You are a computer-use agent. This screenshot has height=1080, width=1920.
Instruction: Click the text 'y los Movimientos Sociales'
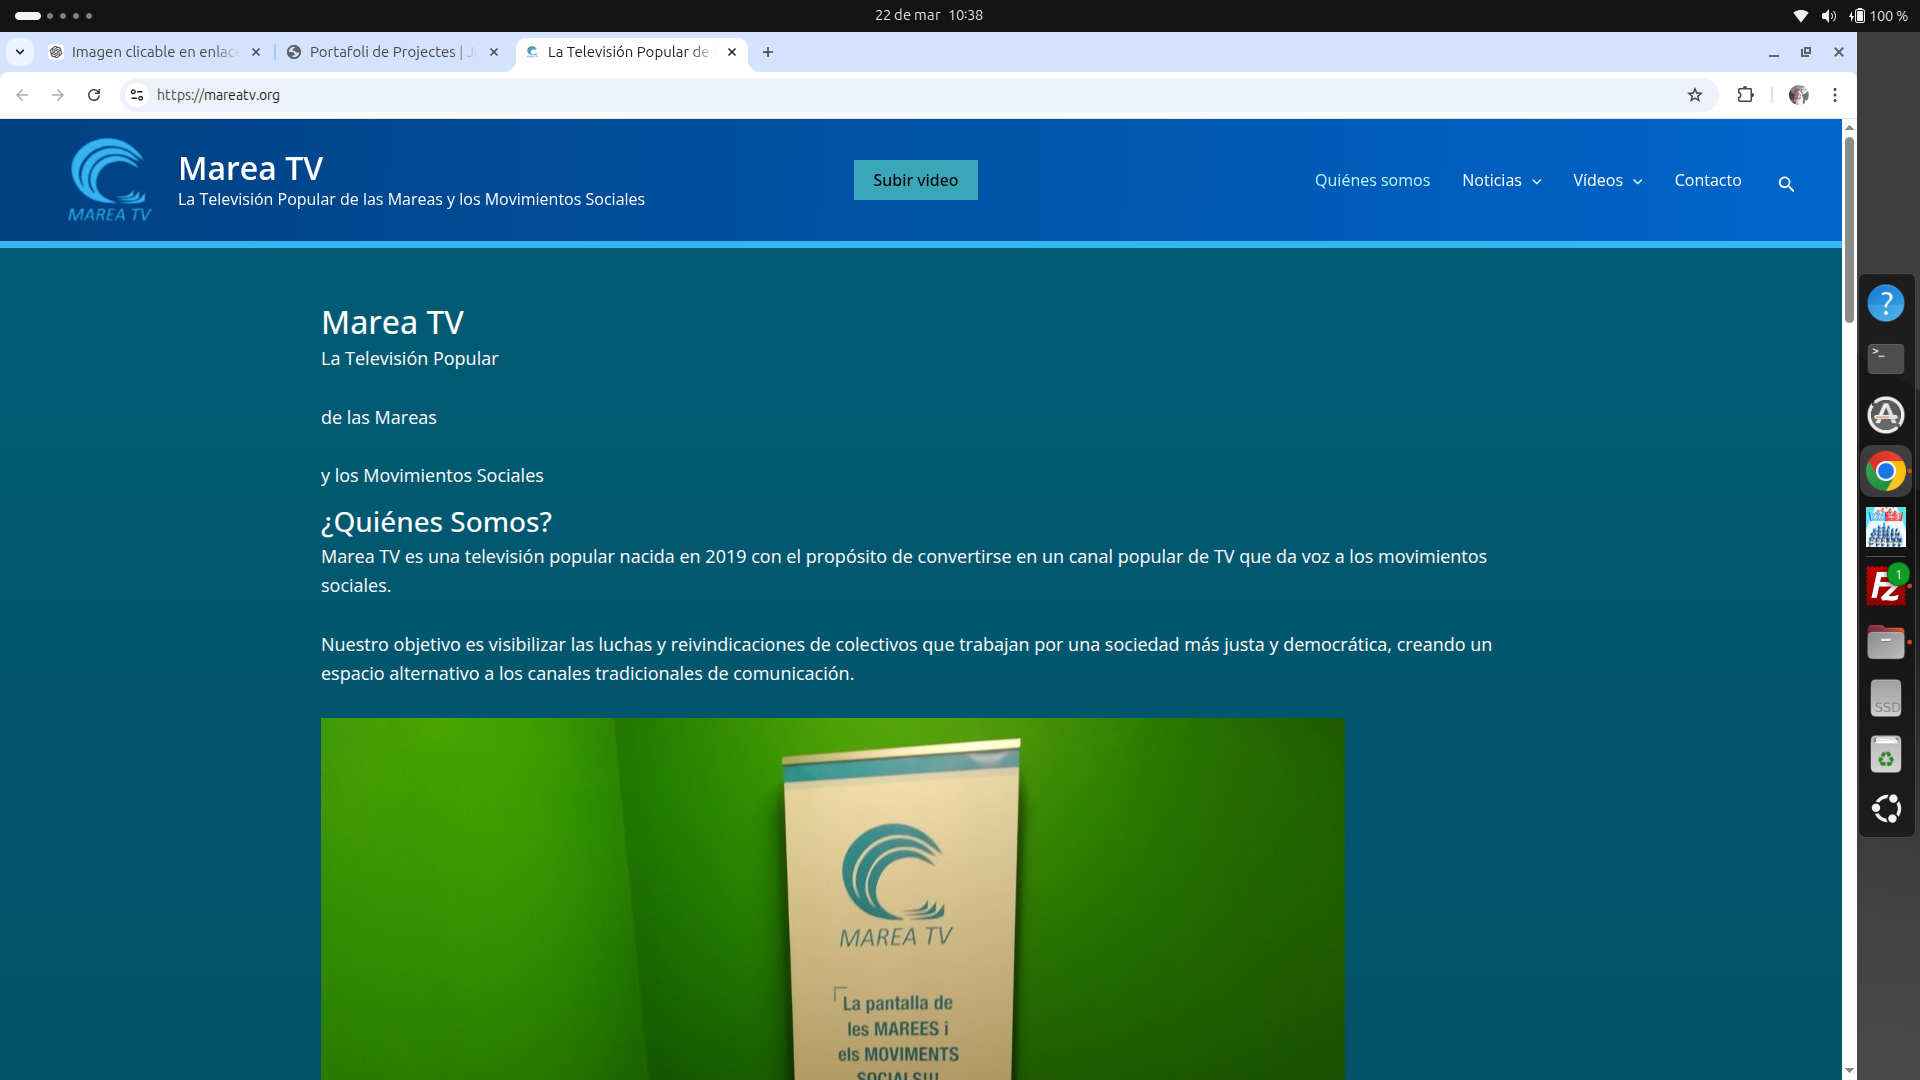pyautogui.click(x=432, y=476)
